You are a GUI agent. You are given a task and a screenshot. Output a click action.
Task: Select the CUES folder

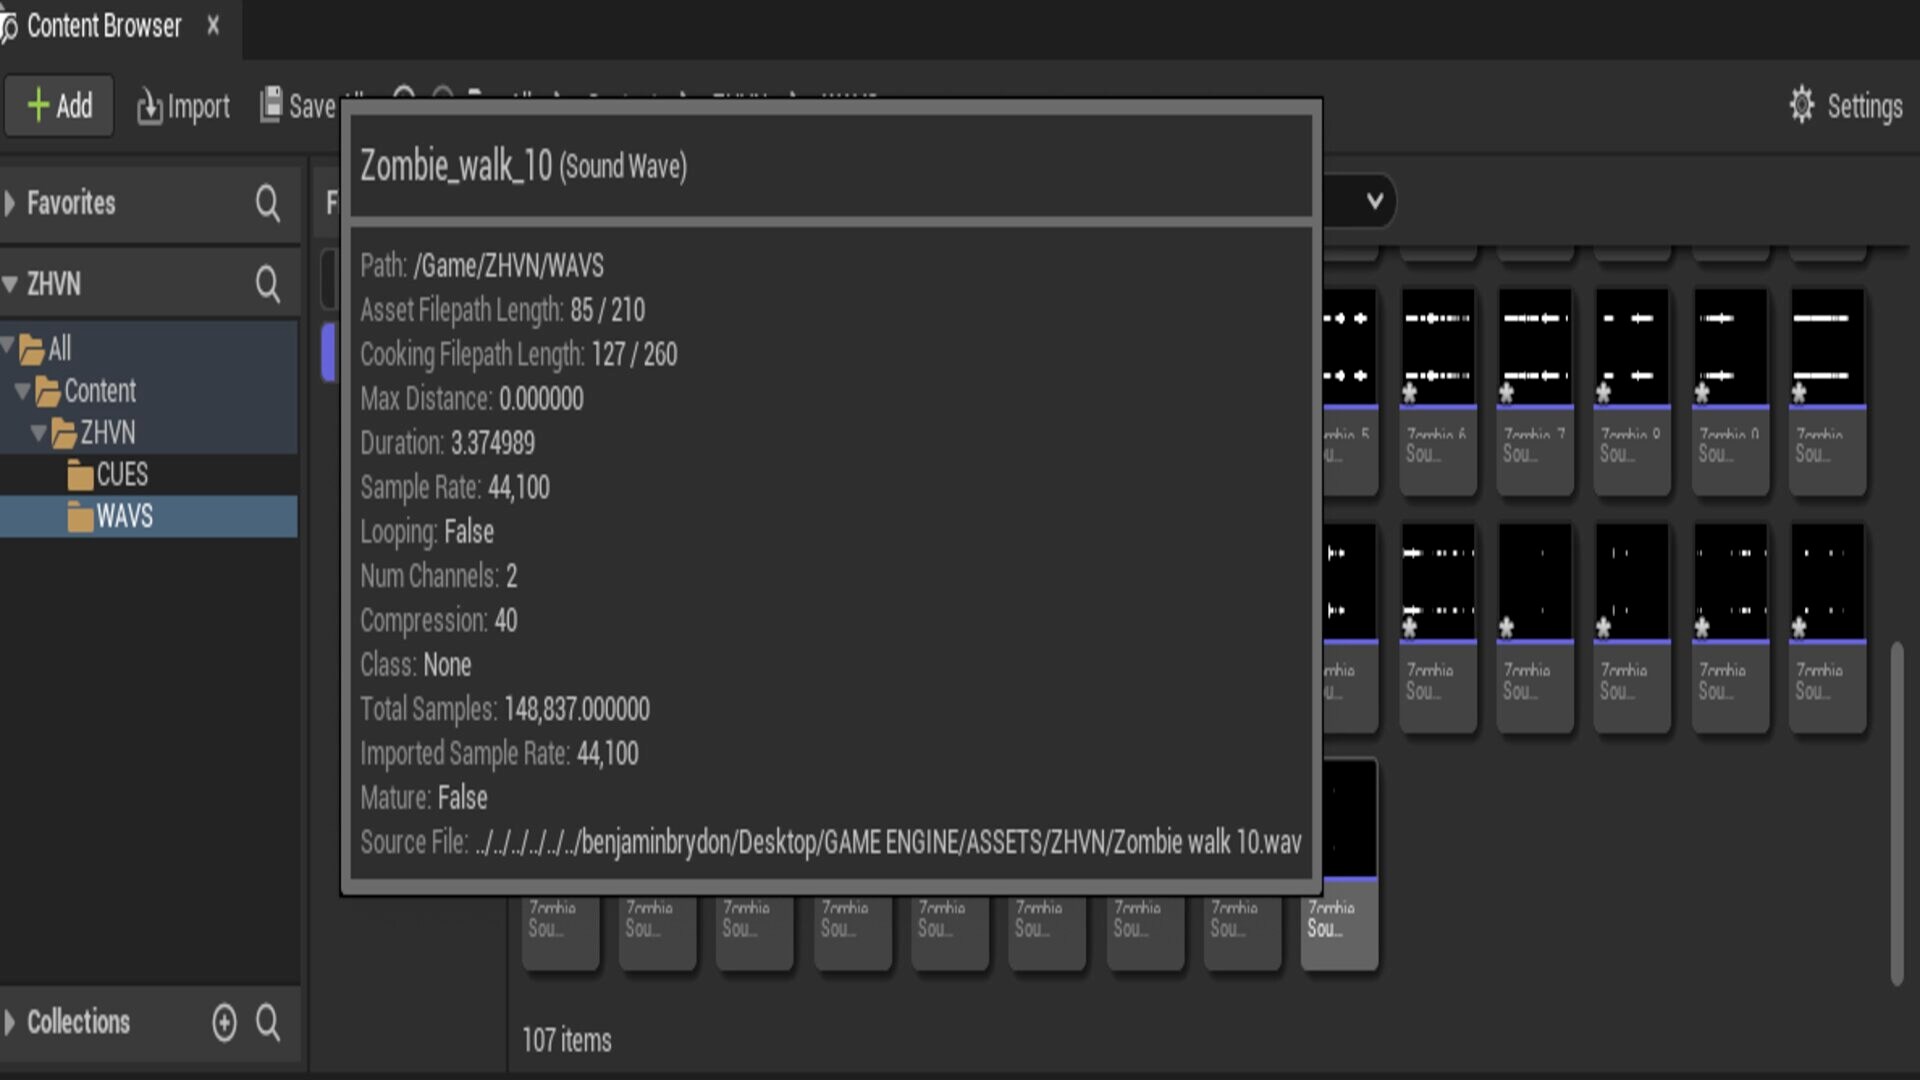[x=120, y=474]
